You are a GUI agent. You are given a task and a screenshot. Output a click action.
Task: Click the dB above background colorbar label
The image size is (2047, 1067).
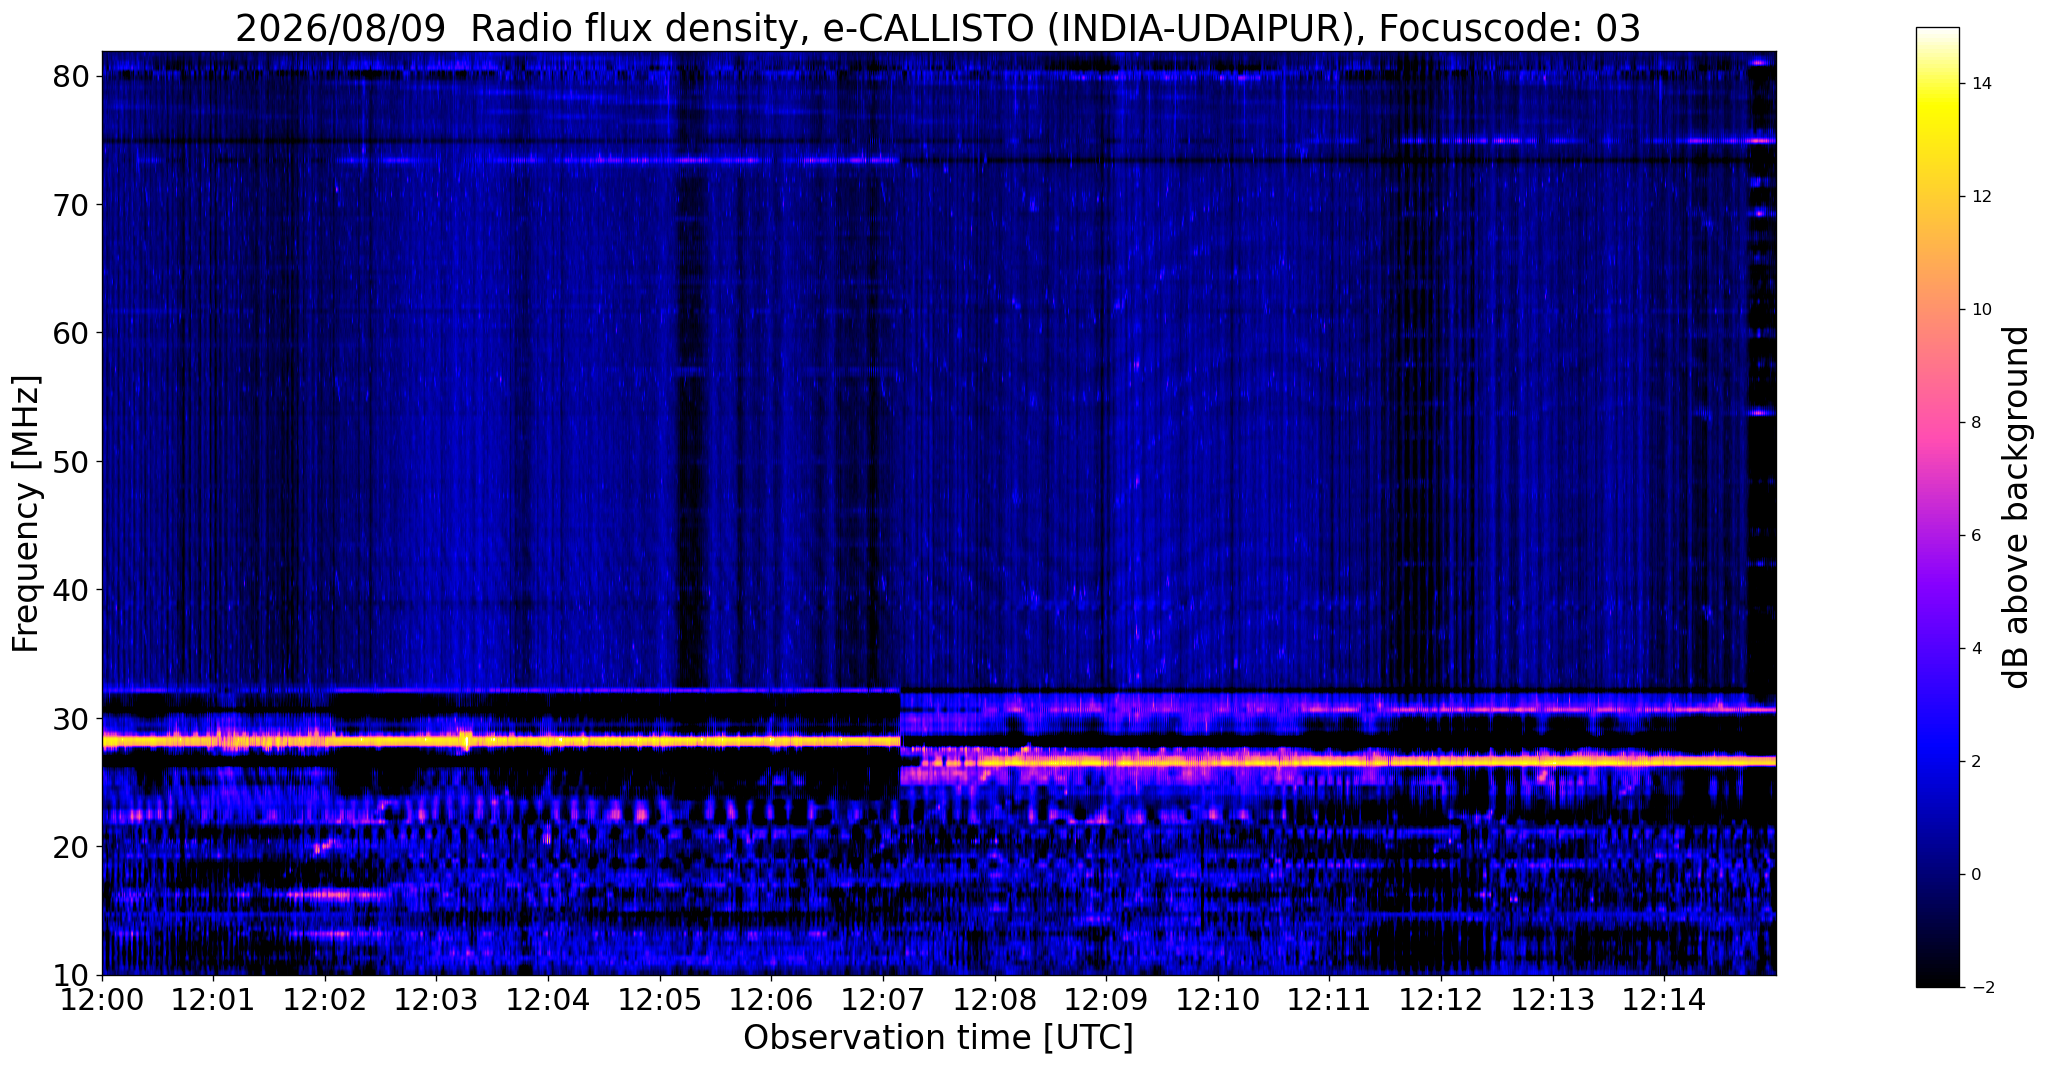tap(2017, 507)
